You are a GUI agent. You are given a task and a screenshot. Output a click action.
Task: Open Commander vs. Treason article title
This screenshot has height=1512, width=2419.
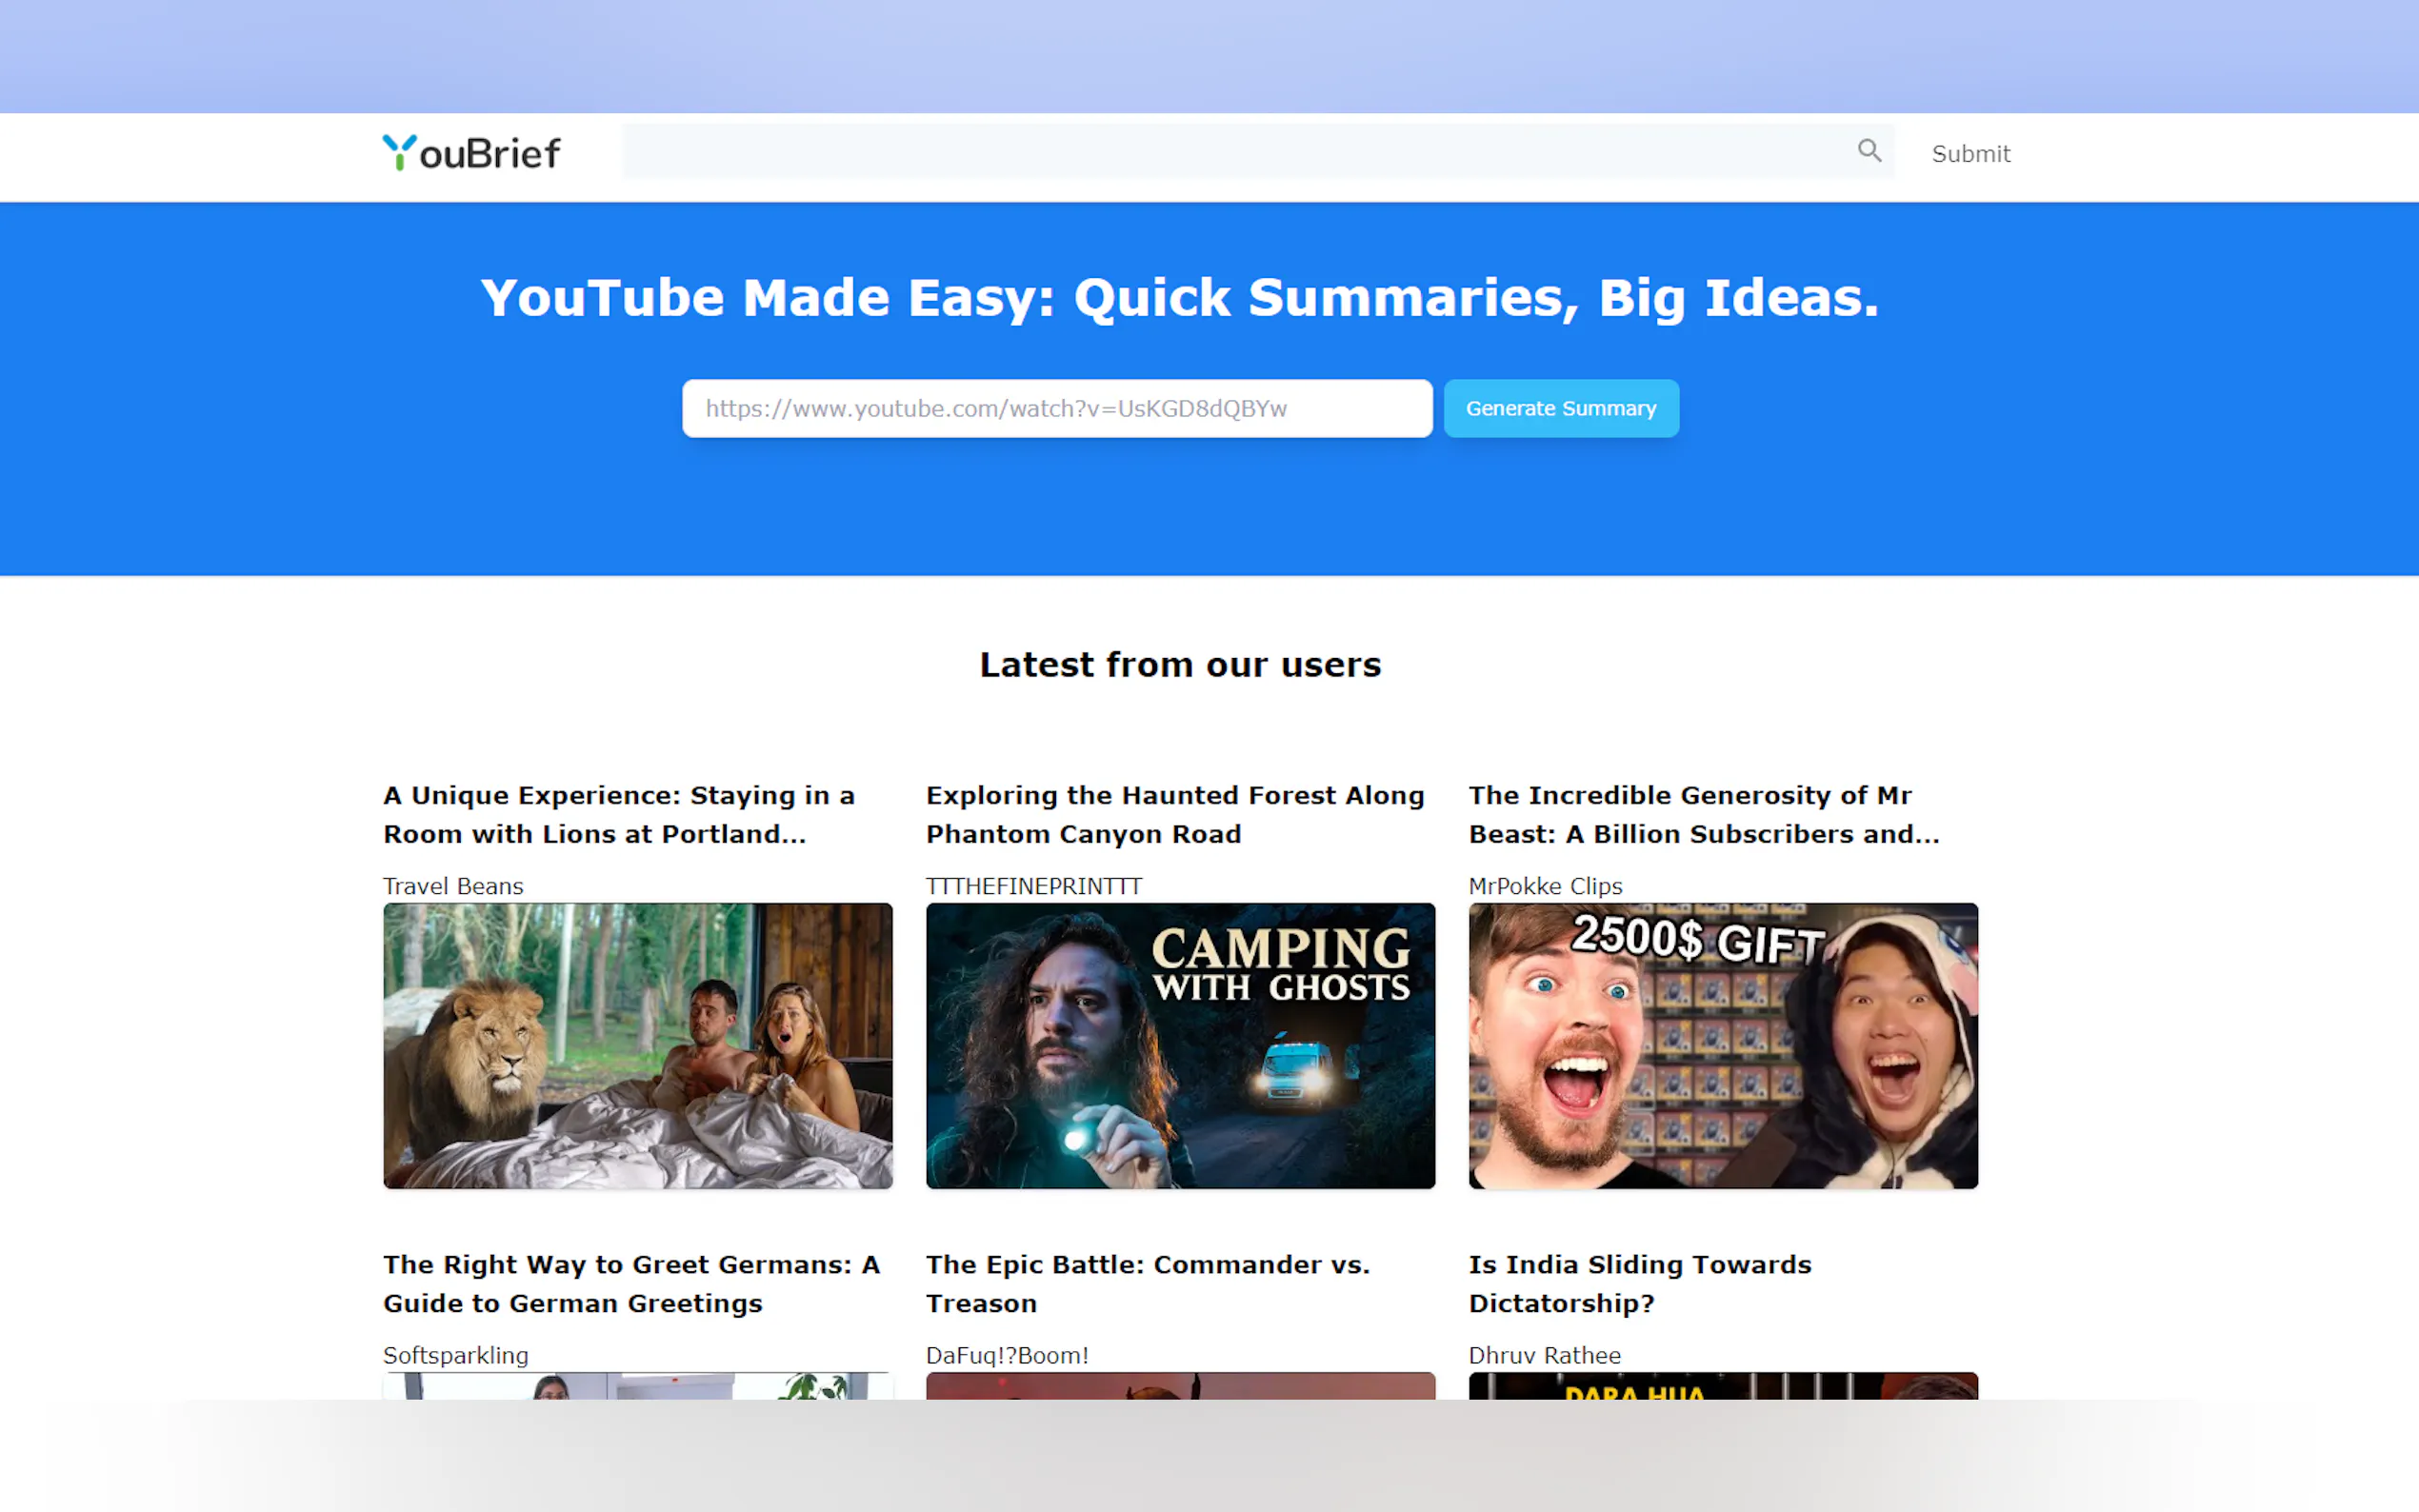1147,1283
